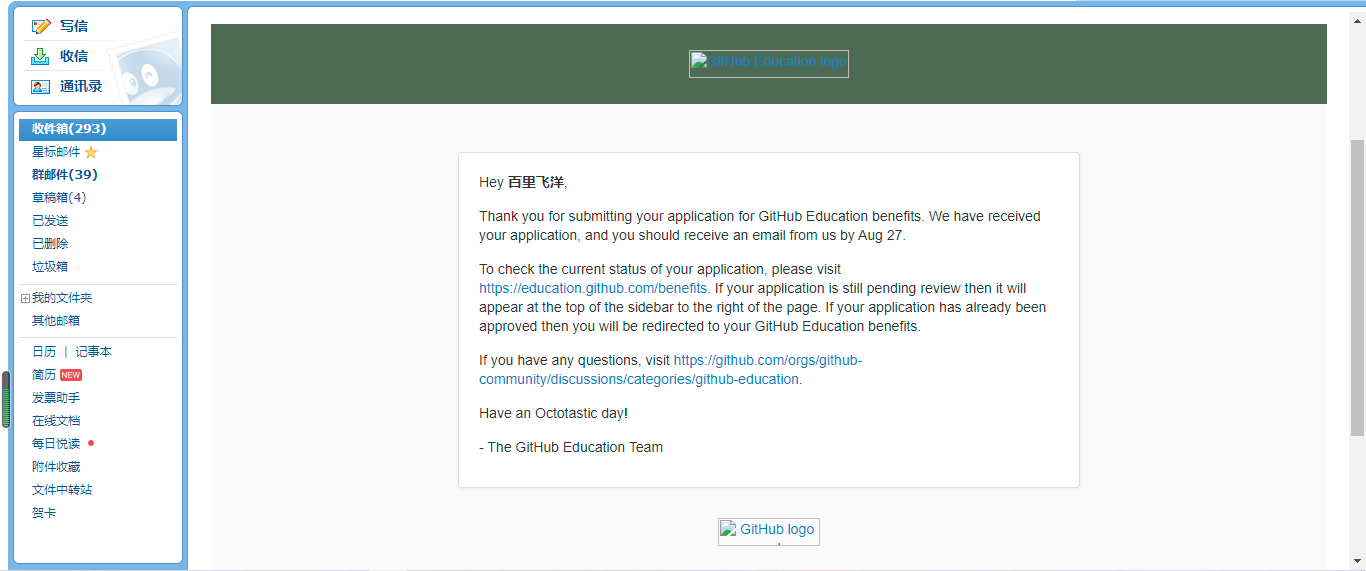Open 收件箱(293) inbox folder
The image size is (1366, 571).
(98, 129)
